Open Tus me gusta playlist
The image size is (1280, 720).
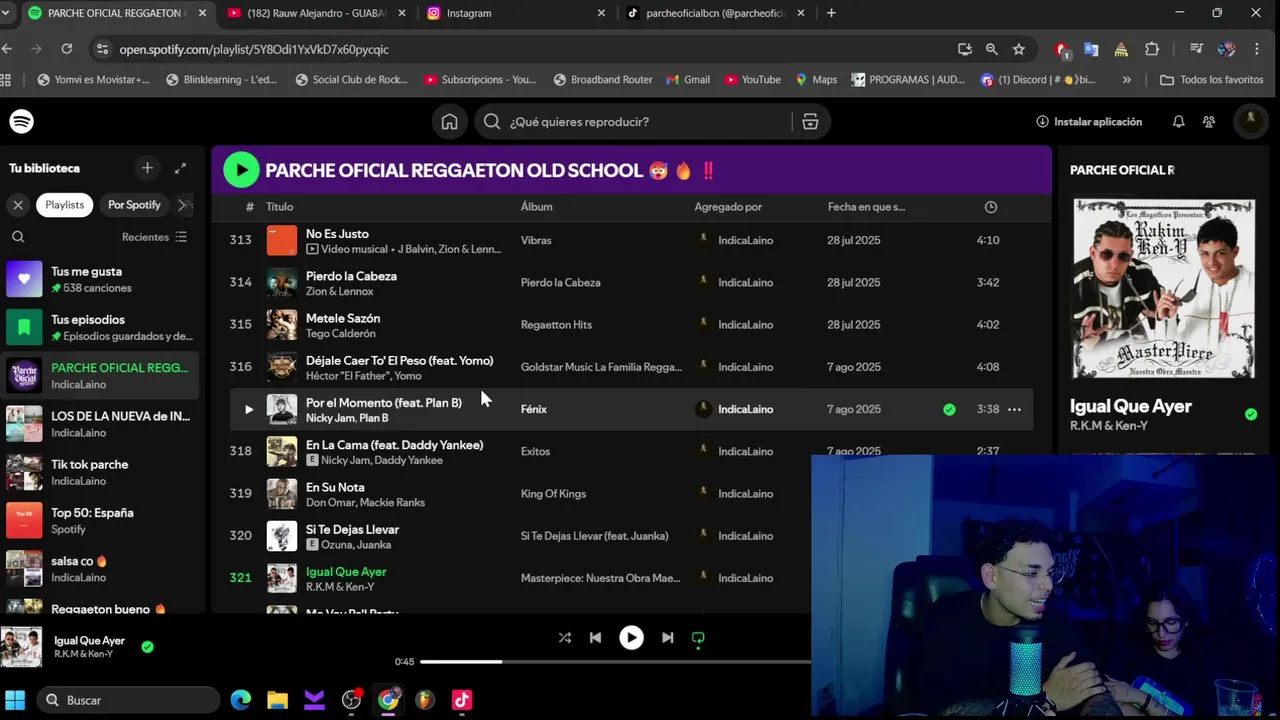[x=102, y=279]
